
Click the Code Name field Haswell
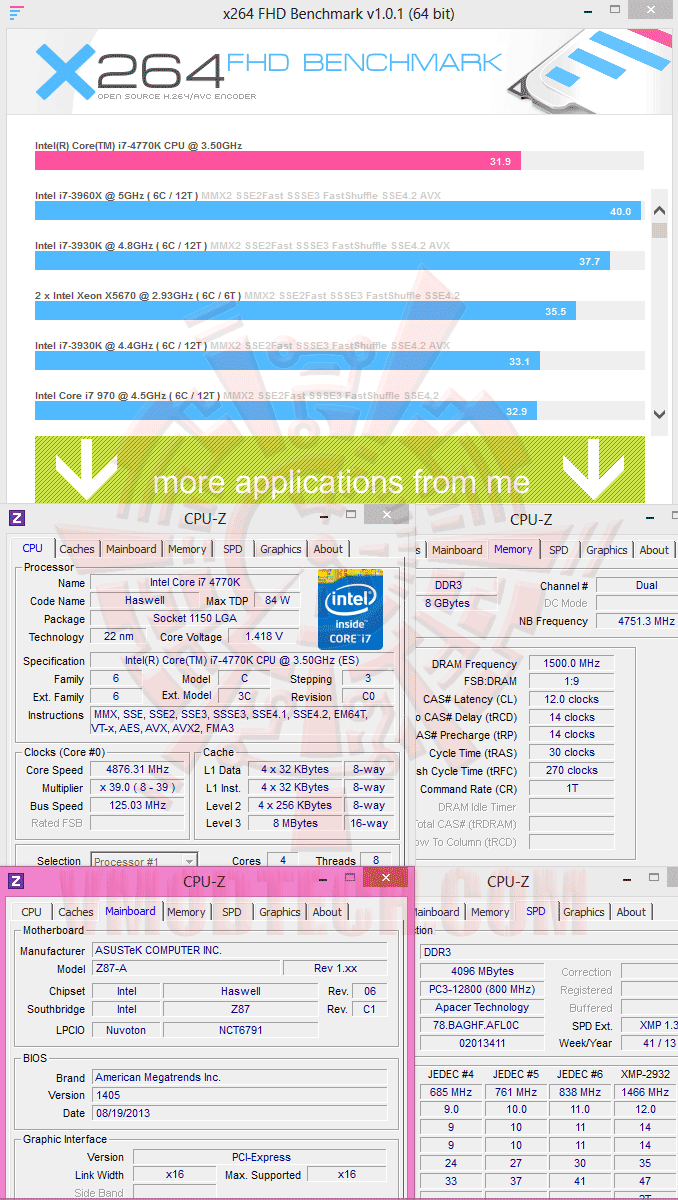click(x=145, y=600)
